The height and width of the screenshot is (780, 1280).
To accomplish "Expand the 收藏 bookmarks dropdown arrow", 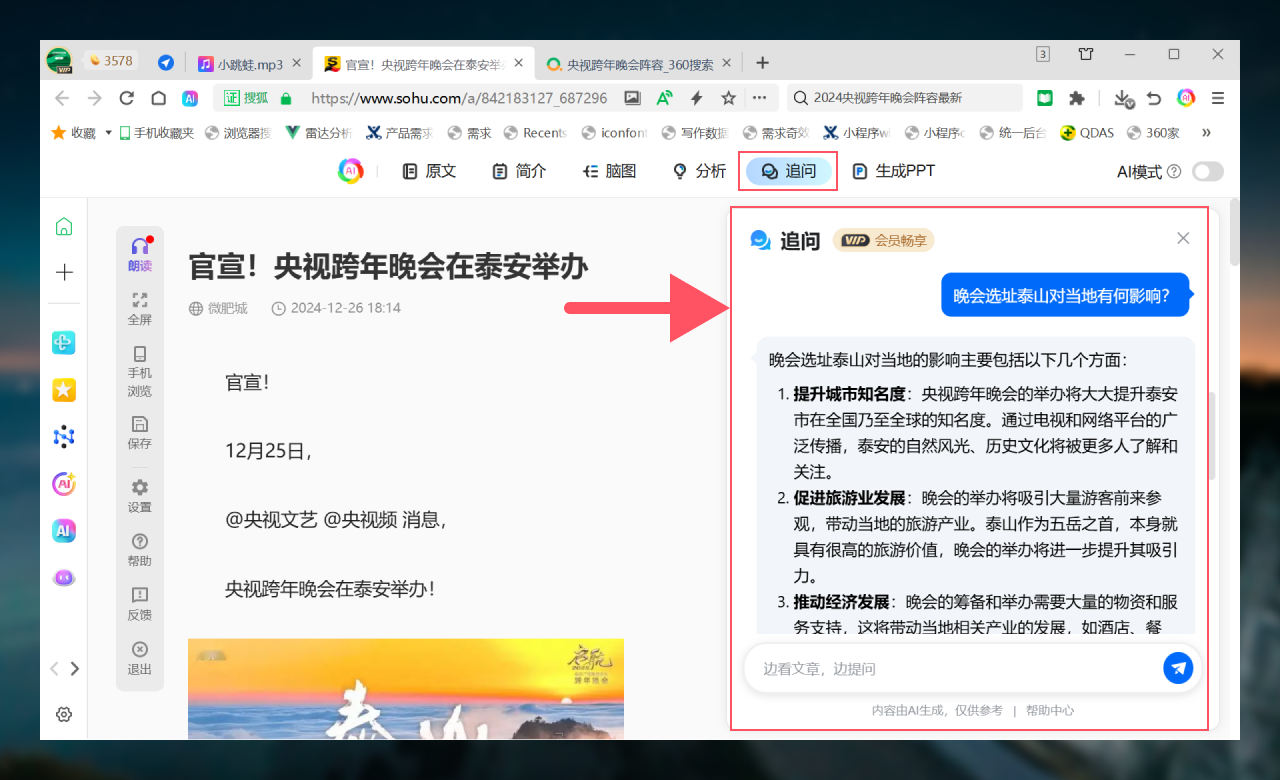I will click(108, 132).
